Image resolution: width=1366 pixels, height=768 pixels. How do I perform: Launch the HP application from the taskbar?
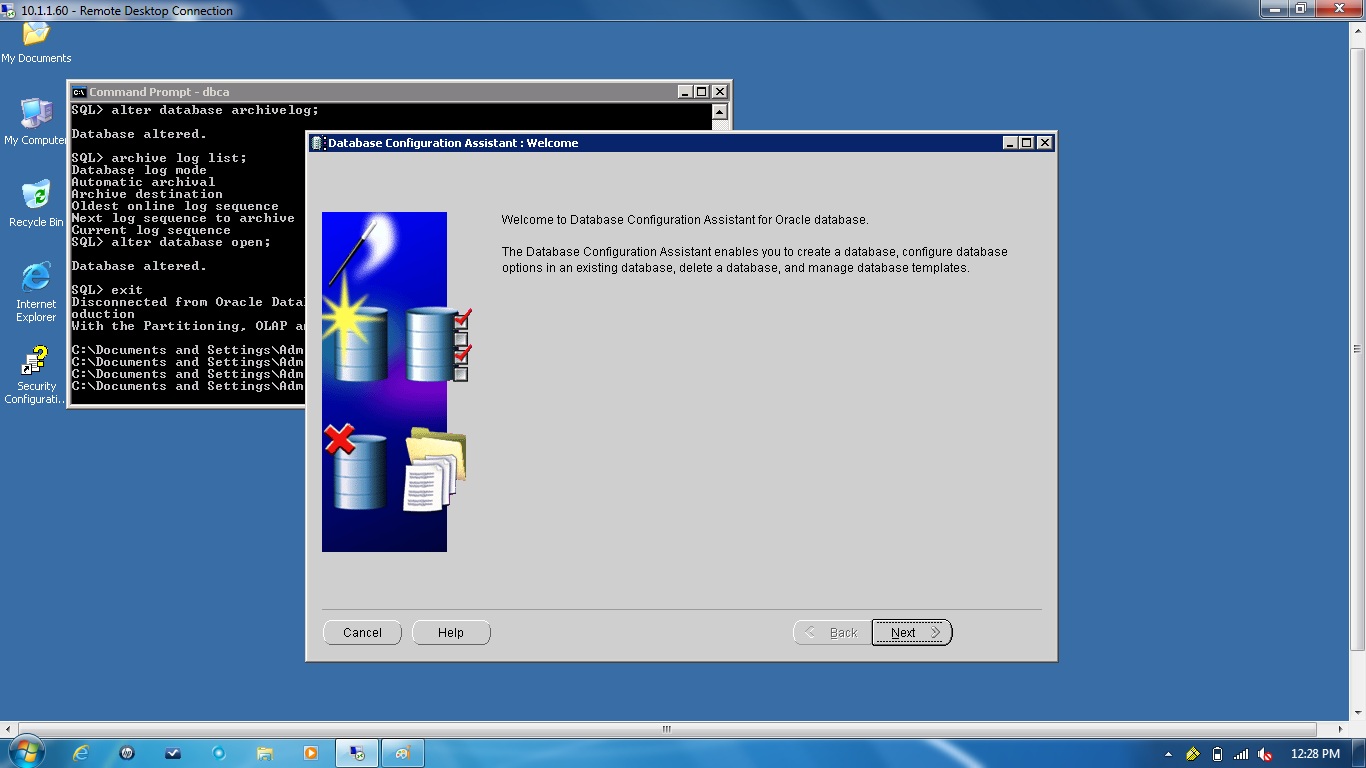[x=127, y=752]
